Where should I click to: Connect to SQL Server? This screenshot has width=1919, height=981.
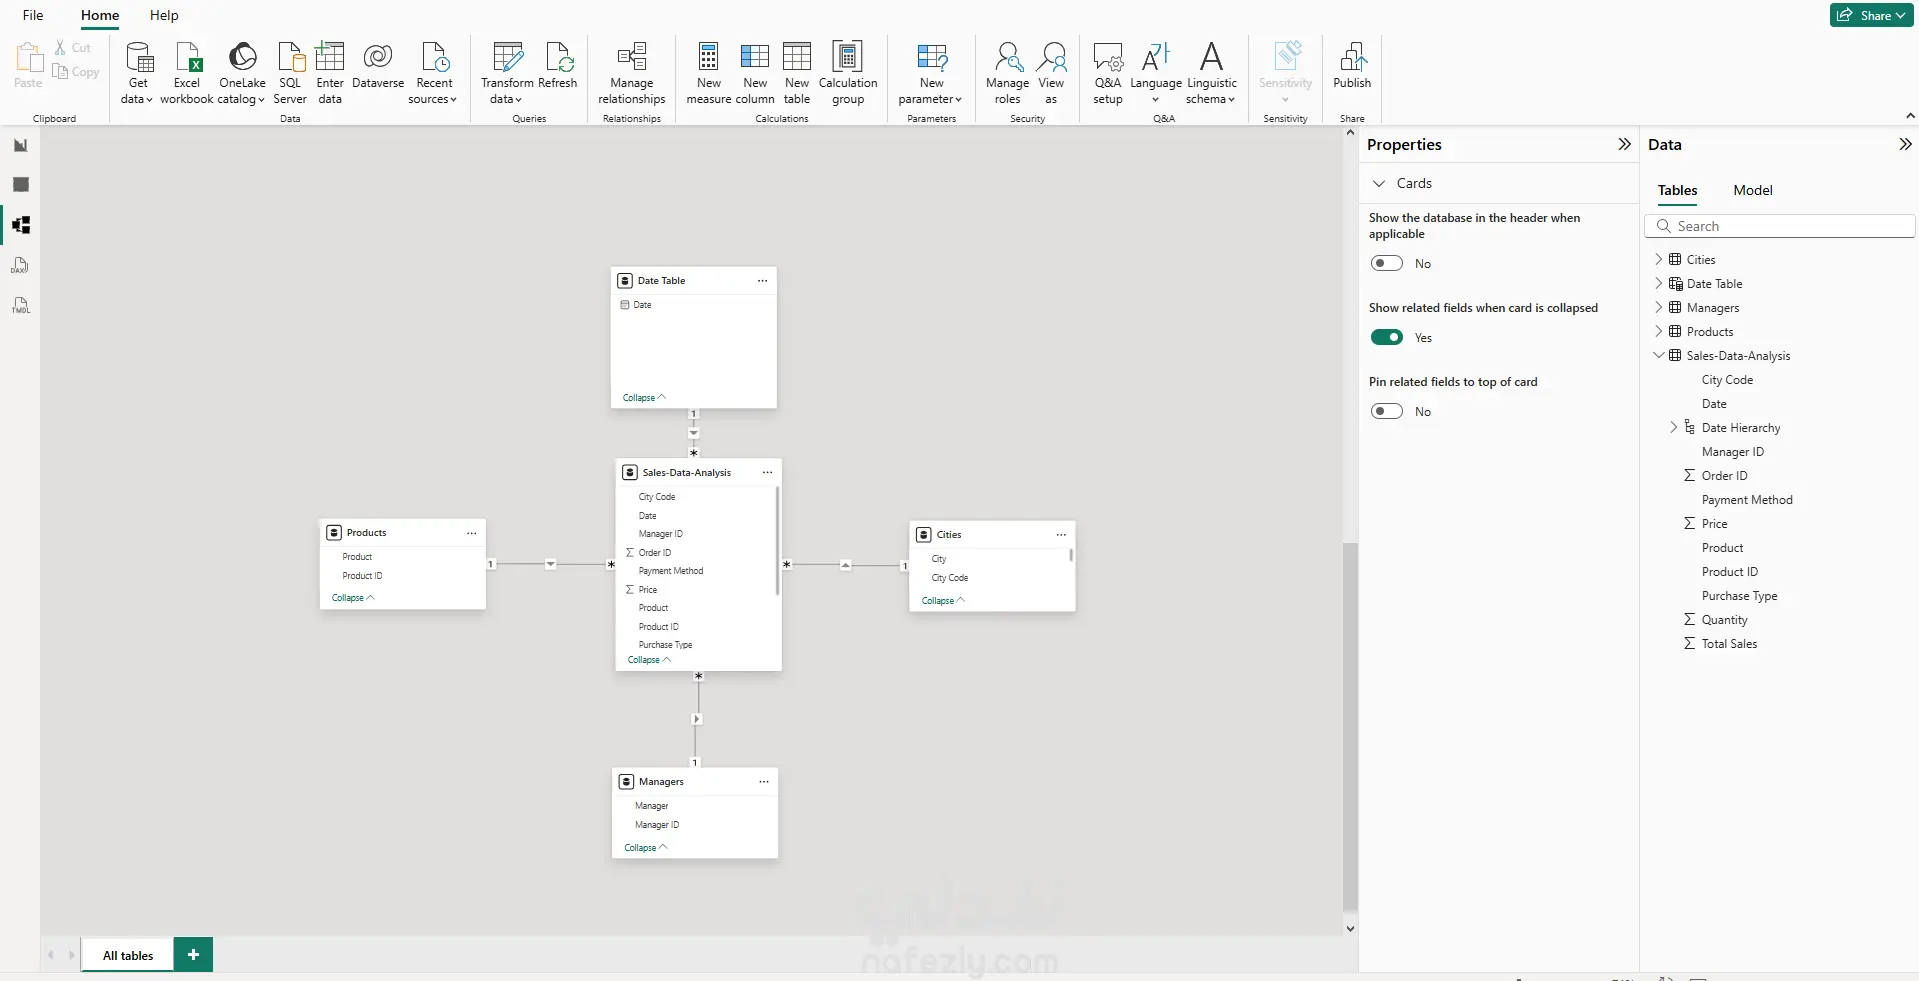pyautogui.click(x=290, y=73)
